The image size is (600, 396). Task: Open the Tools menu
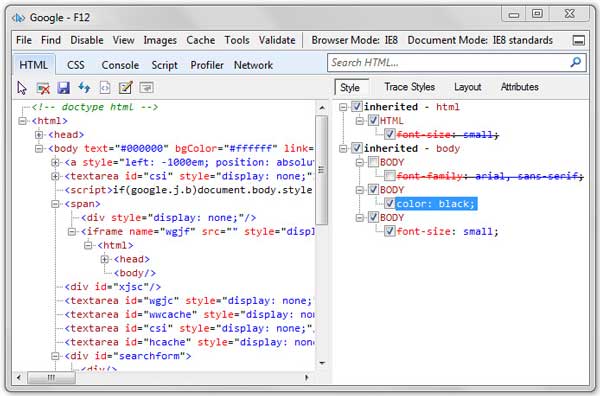[237, 40]
